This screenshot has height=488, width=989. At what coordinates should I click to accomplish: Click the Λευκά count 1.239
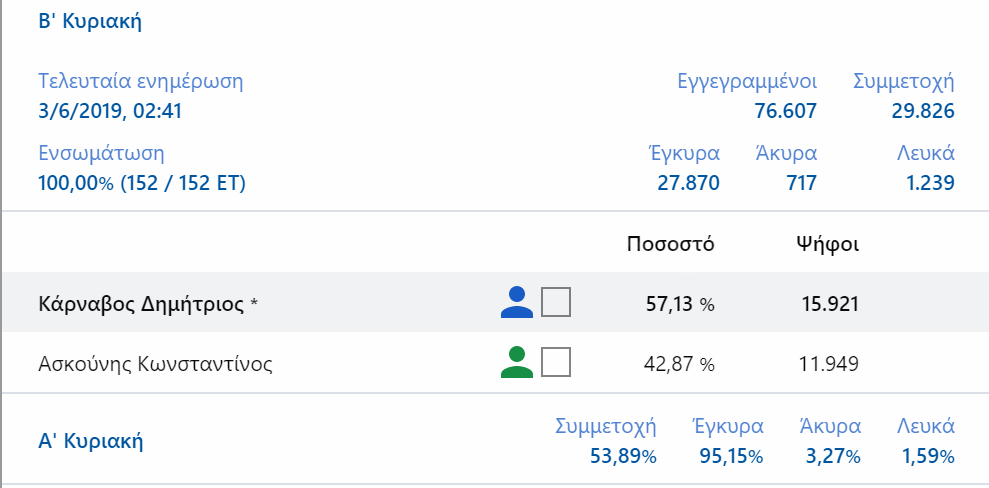click(x=931, y=183)
